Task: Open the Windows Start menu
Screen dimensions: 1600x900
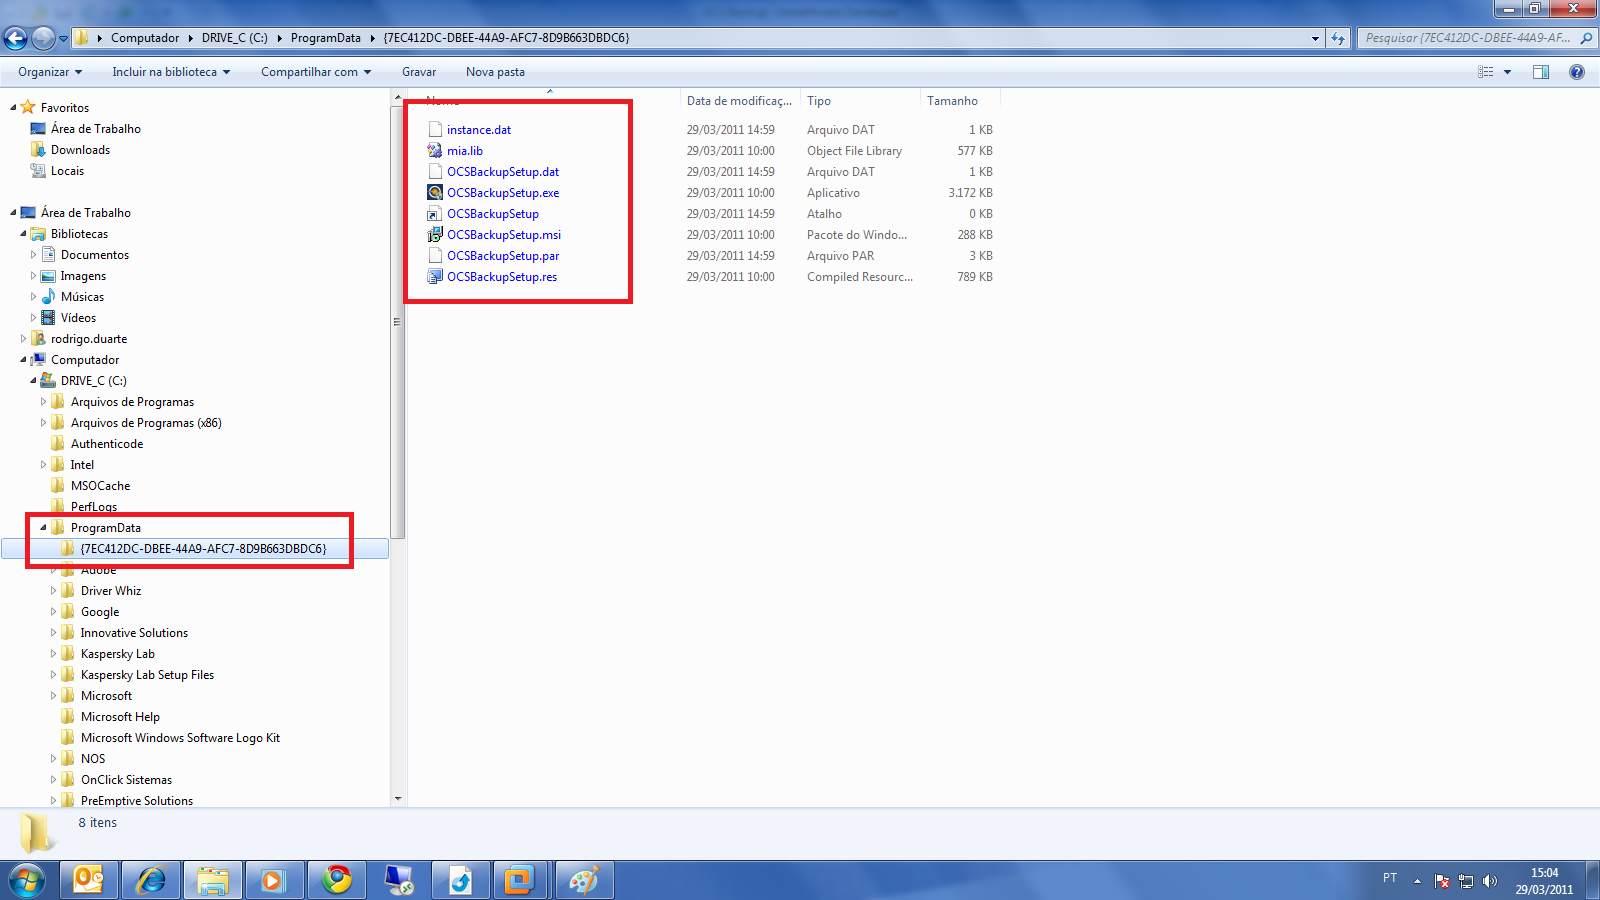Action: [27, 880]
